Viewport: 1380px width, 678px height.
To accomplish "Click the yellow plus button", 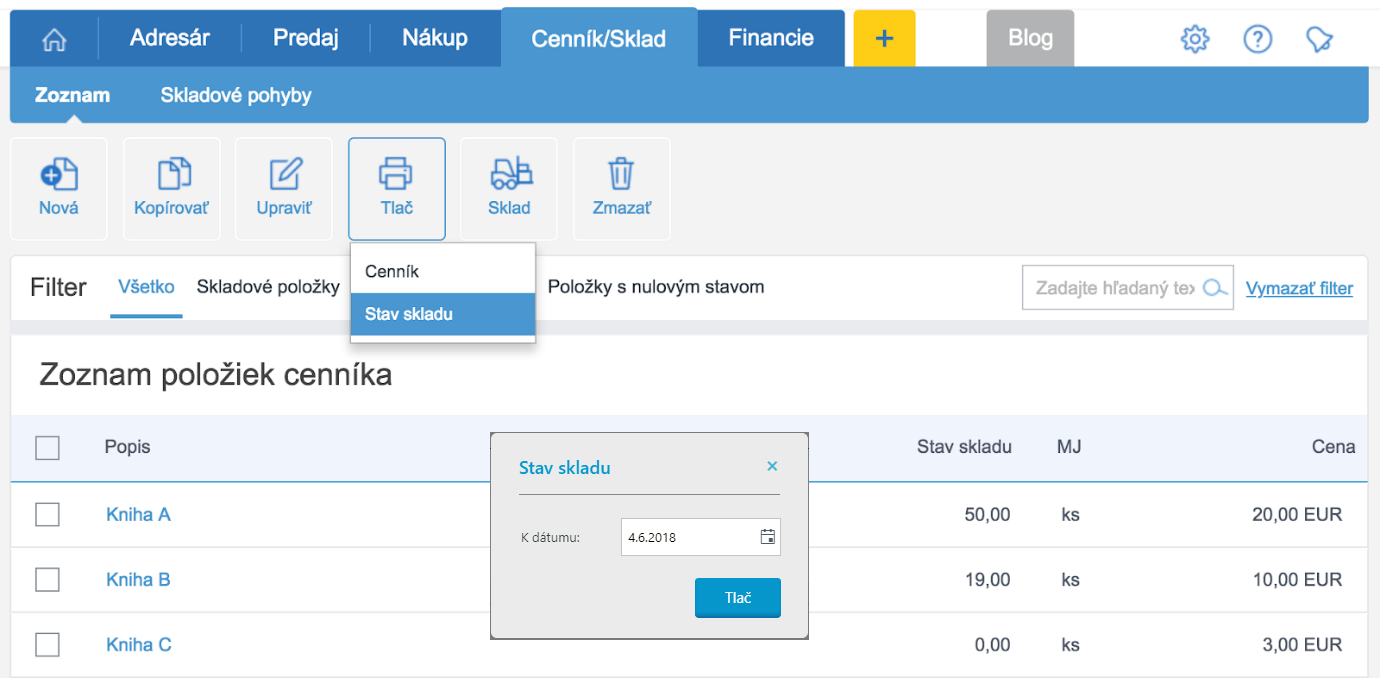I will click(884, 39).
